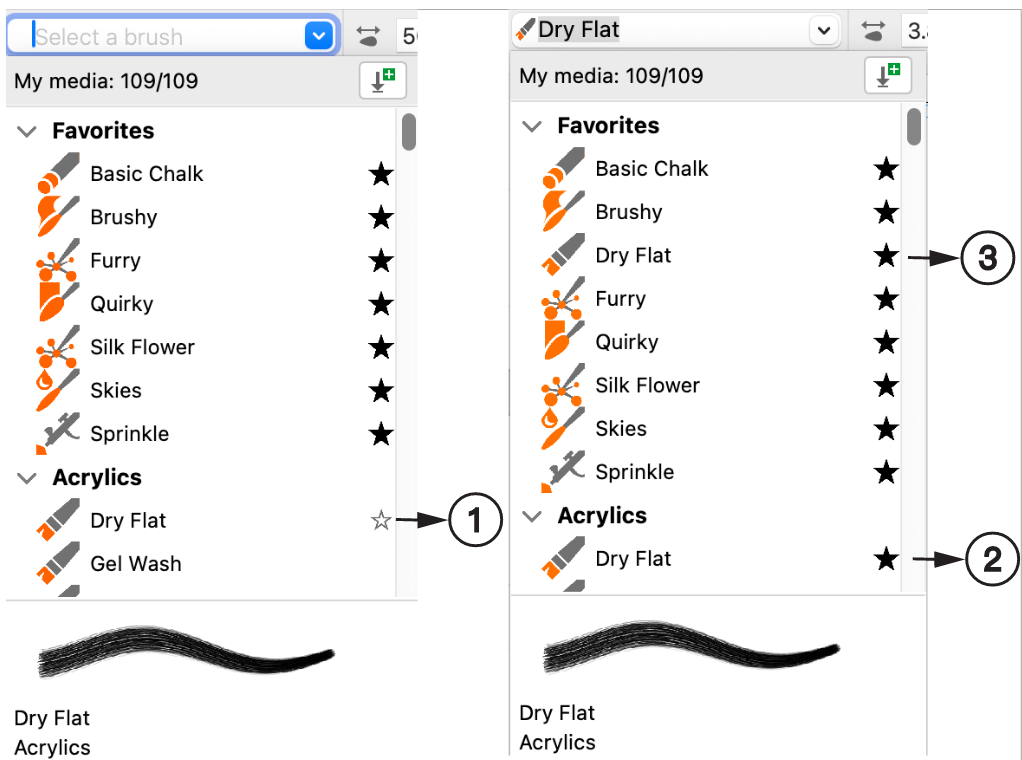This screenshot has width=1022, height=760.
Task: Select Basic Chalk brush icon in left panel
Action: [x=59, y=173]
